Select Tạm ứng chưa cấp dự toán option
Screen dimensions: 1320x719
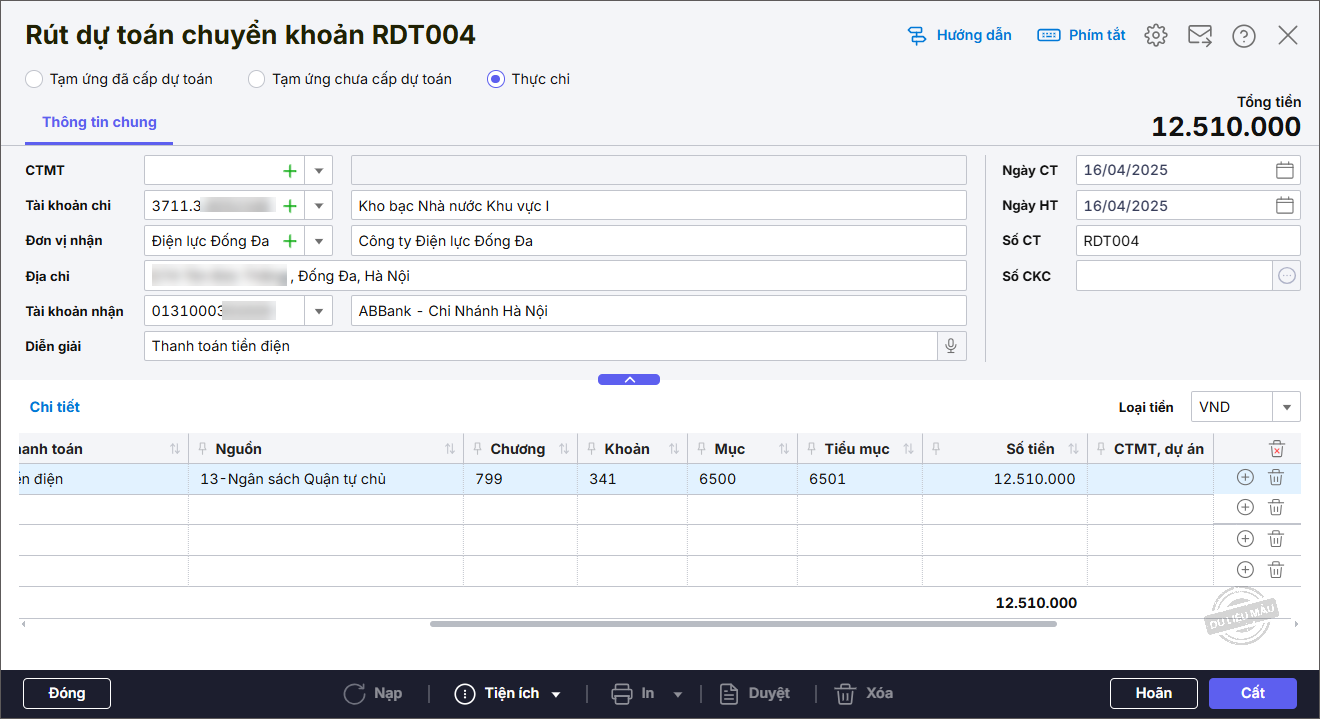pyautogui.click(x=257, y=79)
